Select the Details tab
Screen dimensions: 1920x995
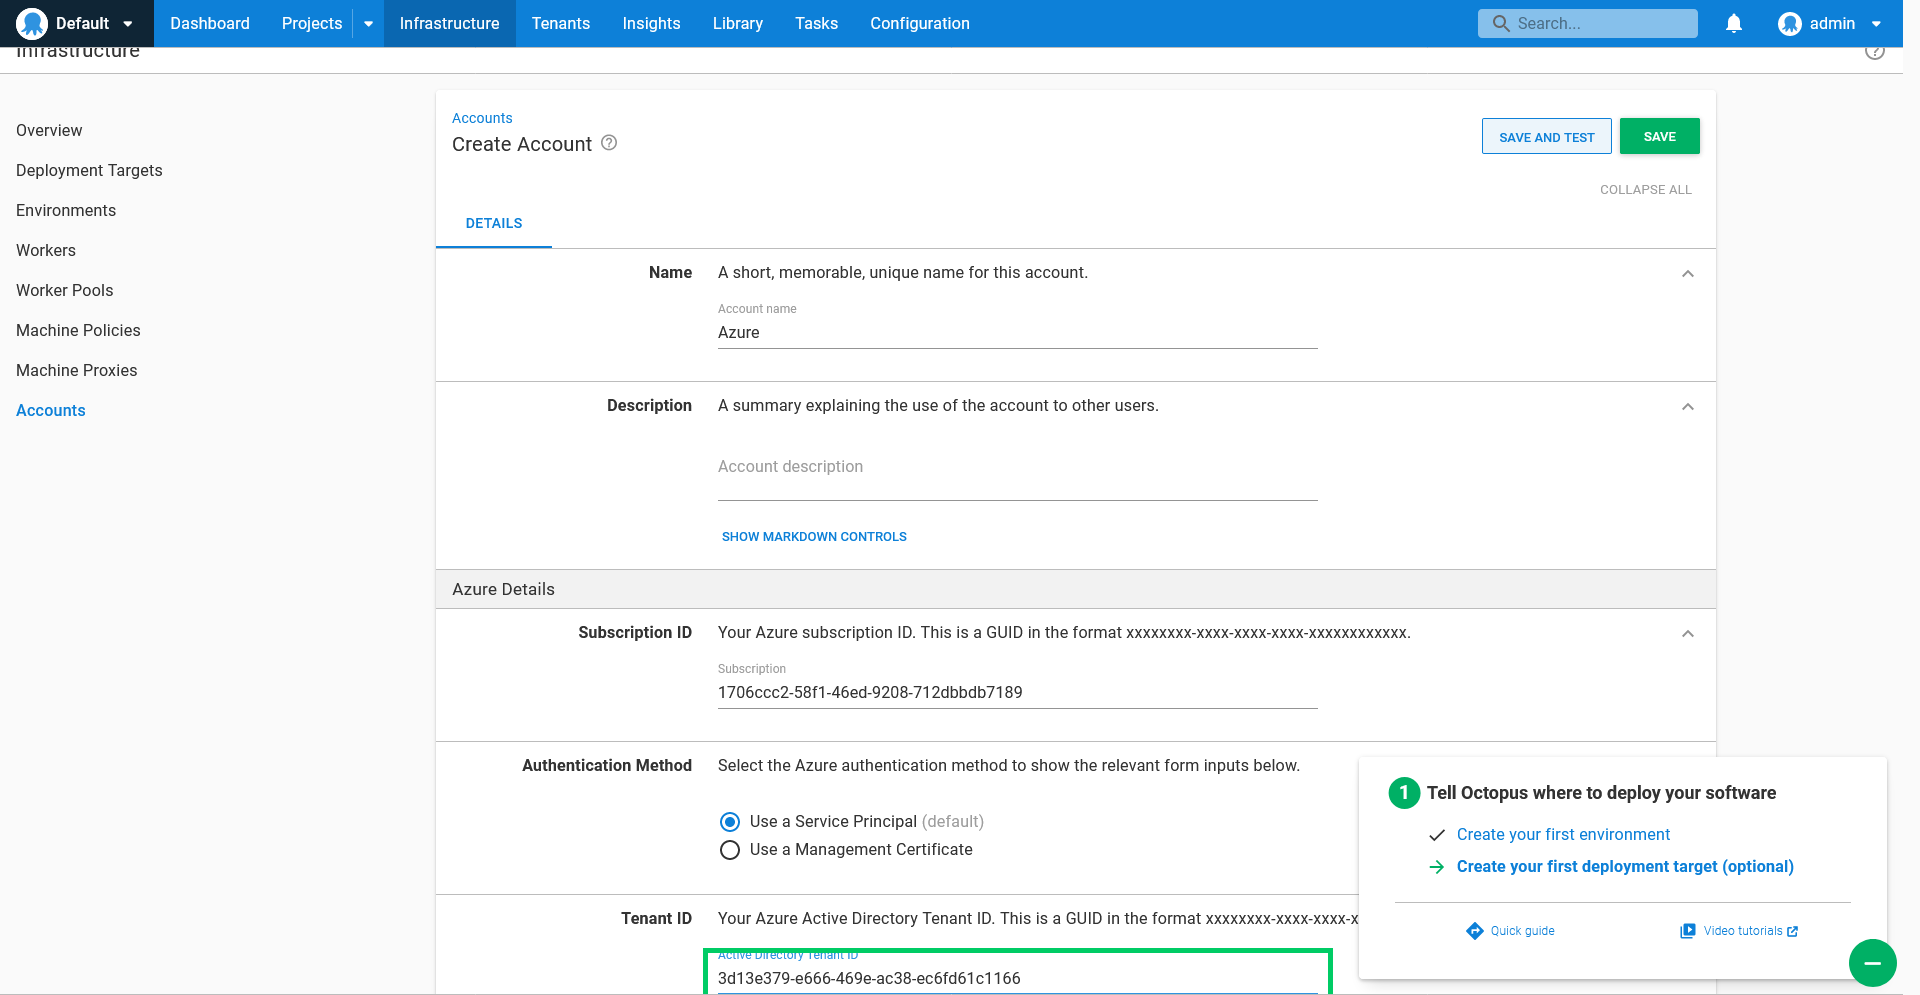494,223
